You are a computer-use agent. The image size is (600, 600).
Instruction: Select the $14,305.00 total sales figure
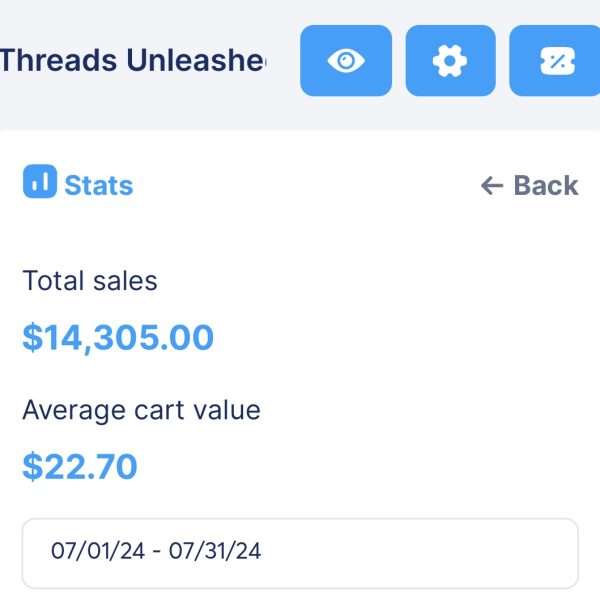point(118,338)
